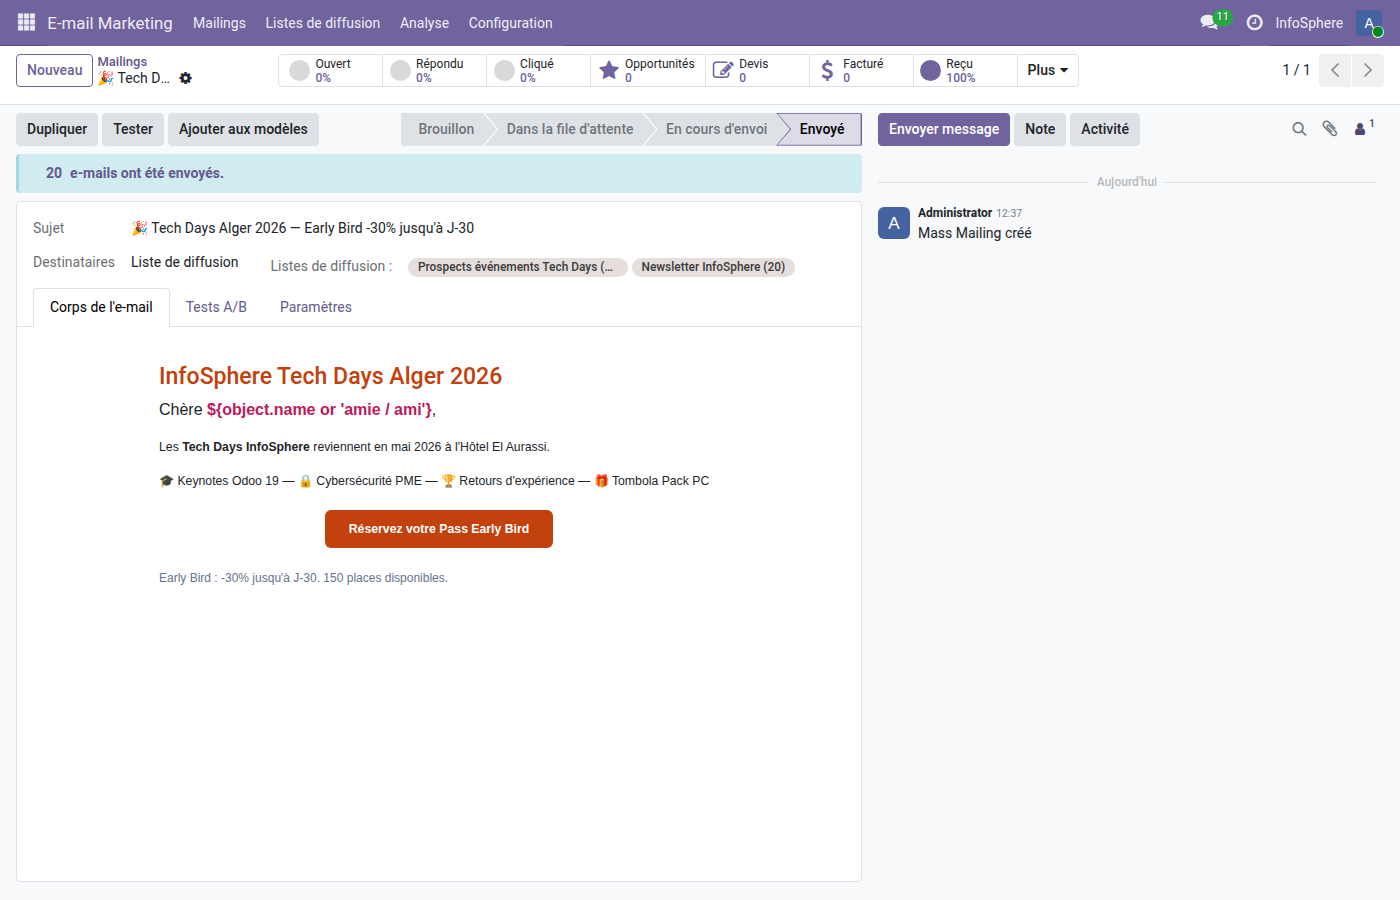The width and height of the screenshot is (1400, 900).
Task: Open the Paramètres tab
Action: [x=315, y=307]
